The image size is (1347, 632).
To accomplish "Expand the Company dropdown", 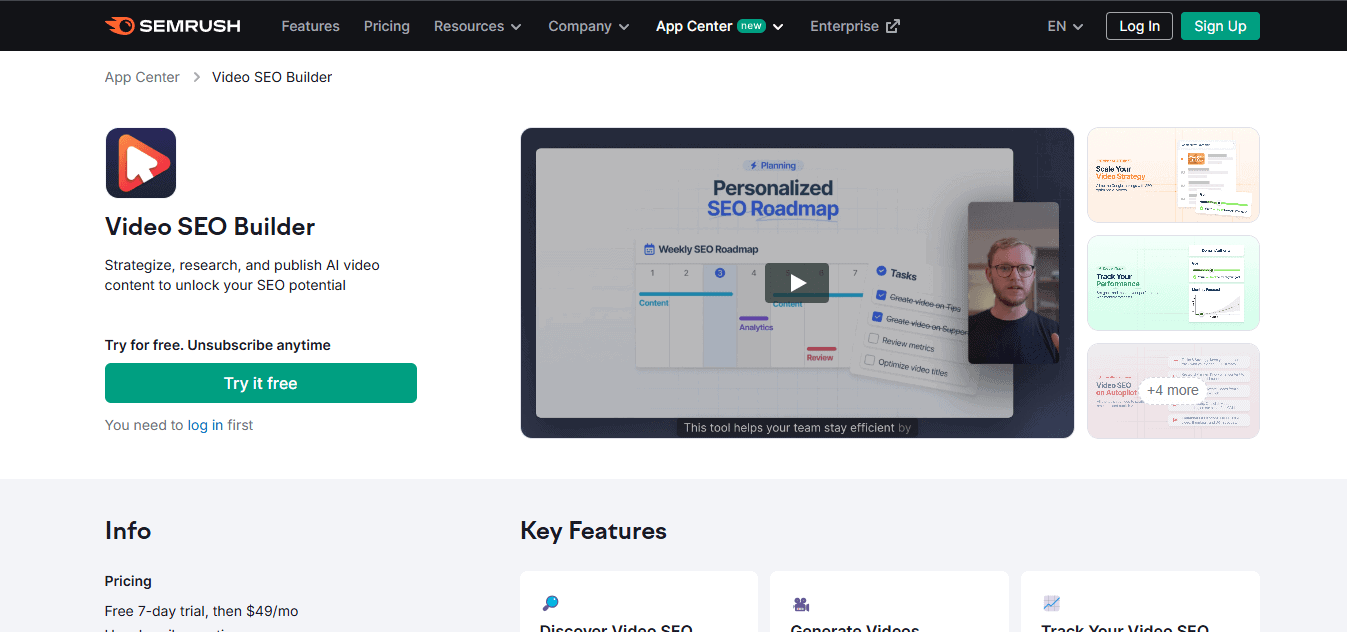I will click(x=589, y=26).
